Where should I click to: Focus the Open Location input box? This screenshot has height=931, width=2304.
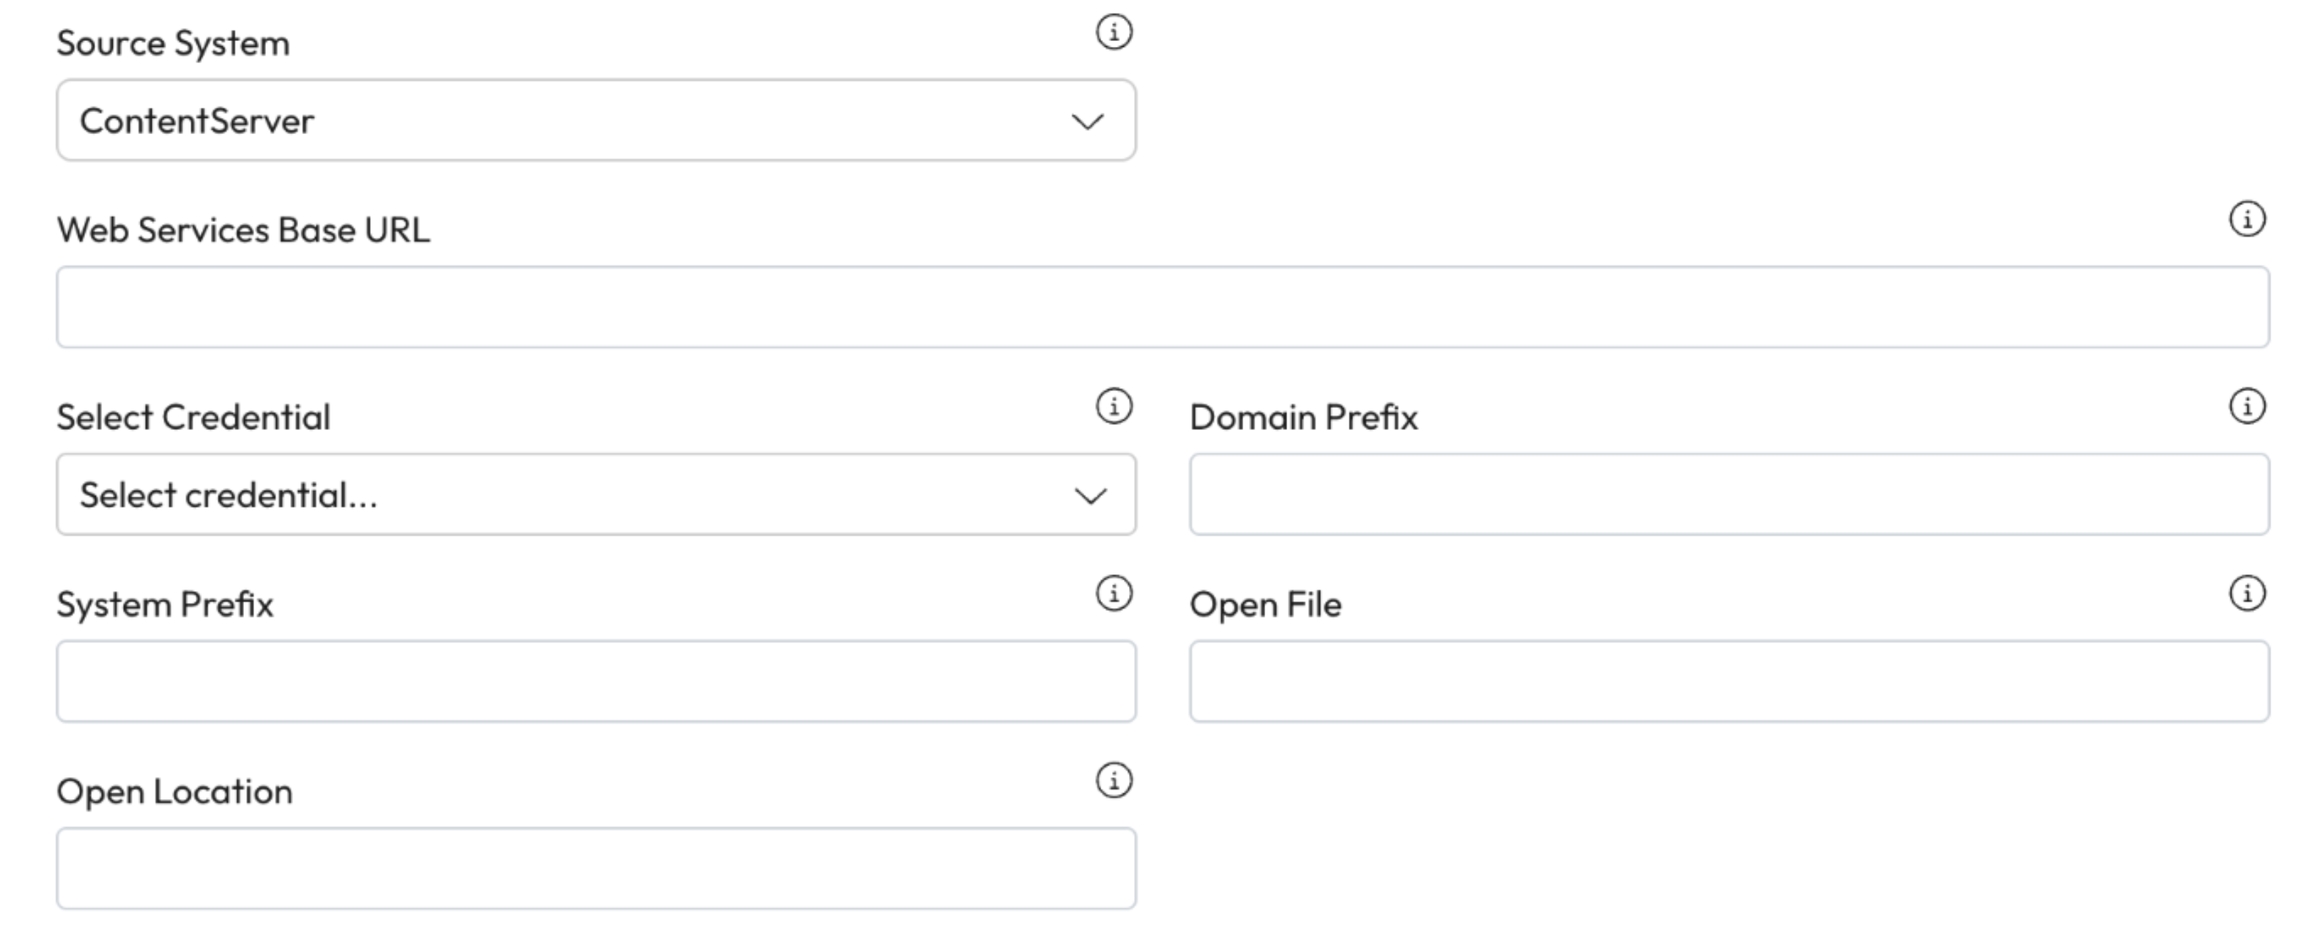pyautogui.click(x=596, y=869)
